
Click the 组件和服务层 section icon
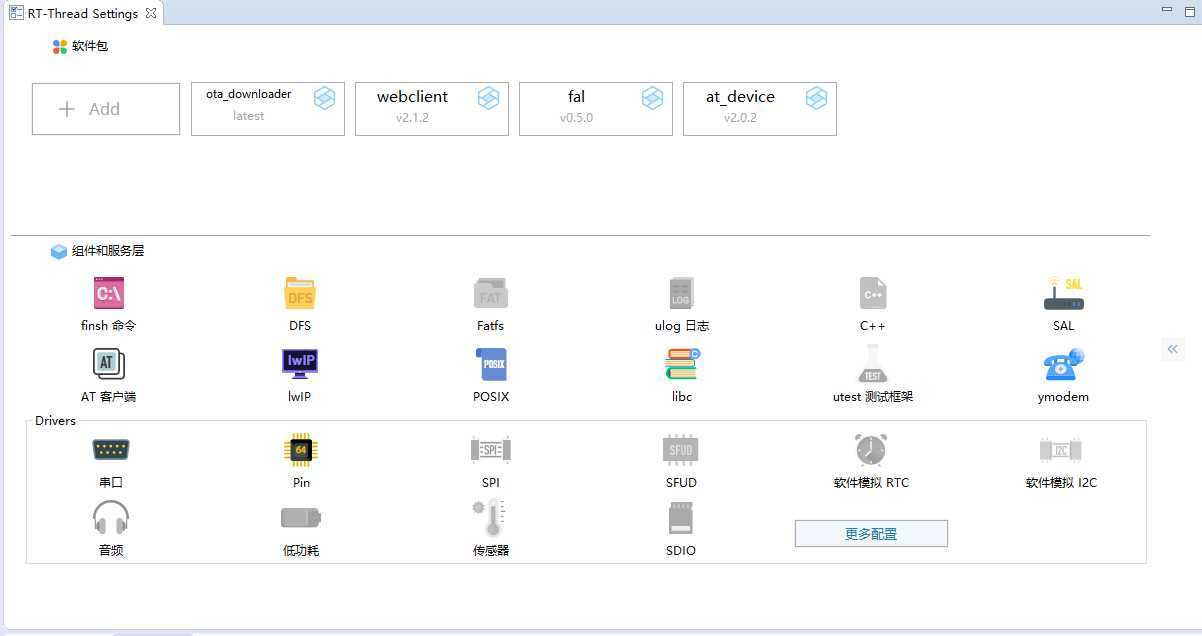click(59, 252)
